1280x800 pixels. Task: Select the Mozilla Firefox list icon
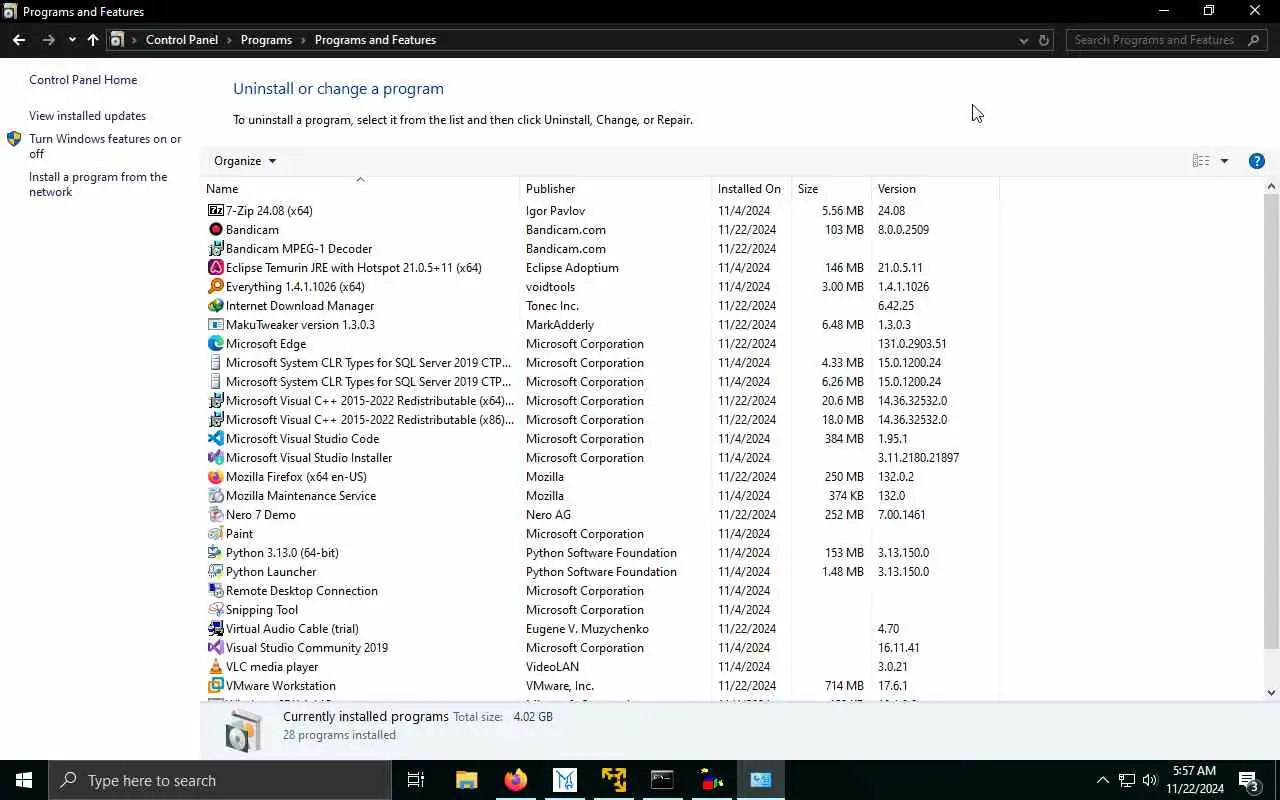pos(215,477)
